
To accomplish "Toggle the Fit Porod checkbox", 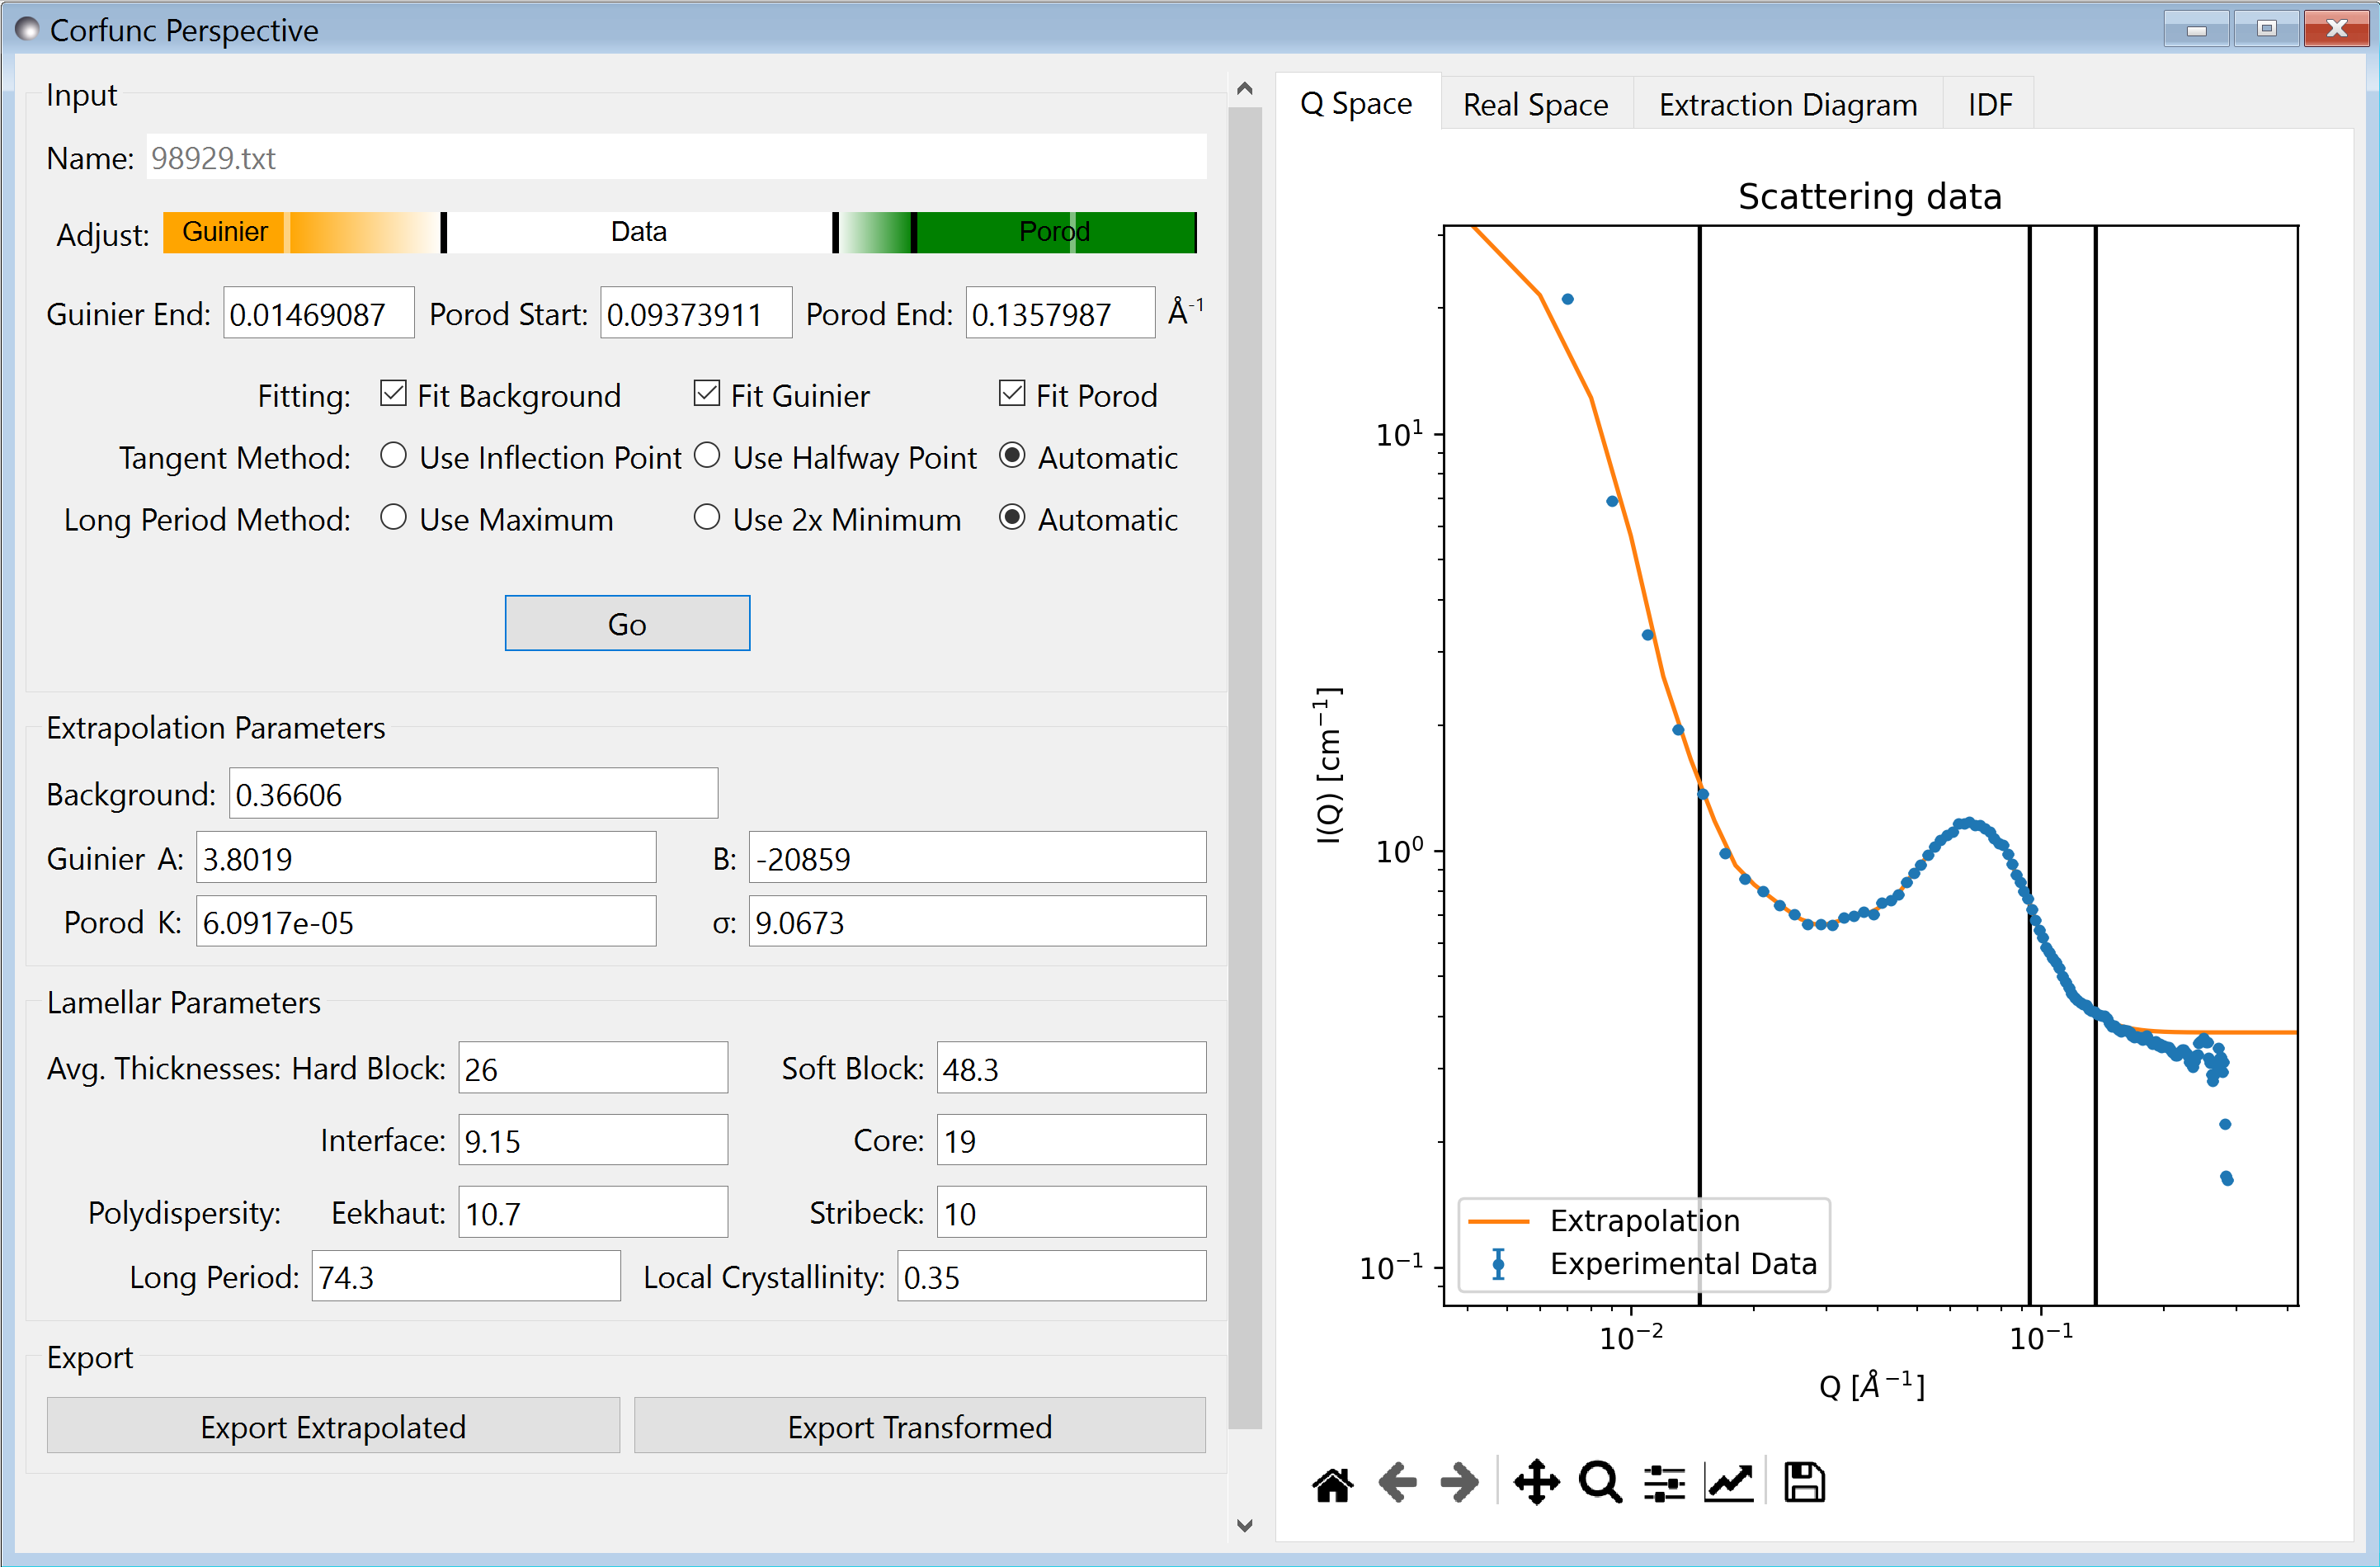I will (x=1012, y=395).
